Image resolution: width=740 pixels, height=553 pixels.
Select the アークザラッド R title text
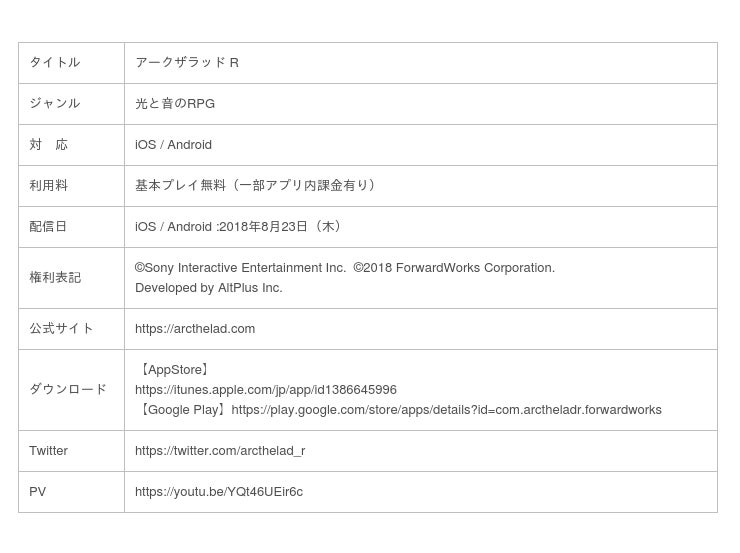click(x=187, y=63)
